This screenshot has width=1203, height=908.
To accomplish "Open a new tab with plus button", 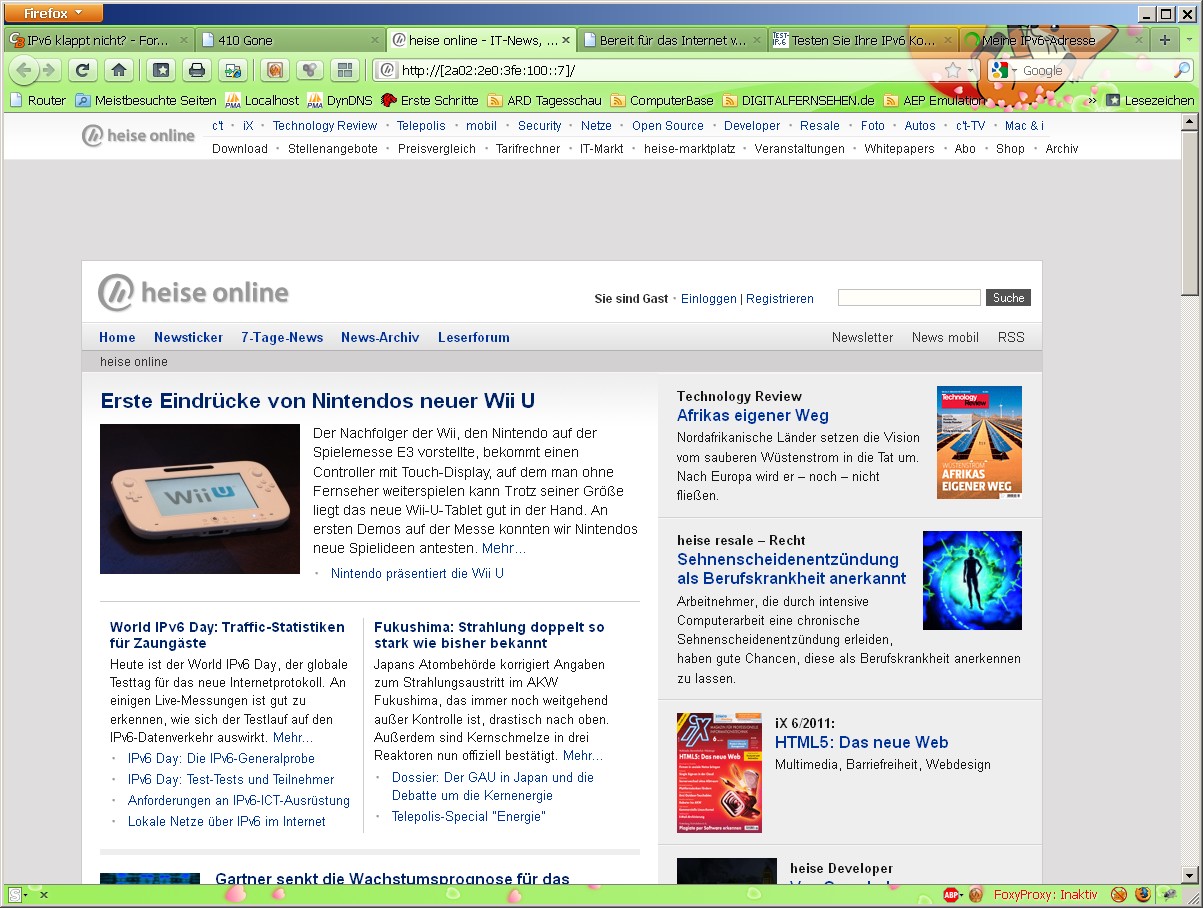I will click(x=1164, y=40).
